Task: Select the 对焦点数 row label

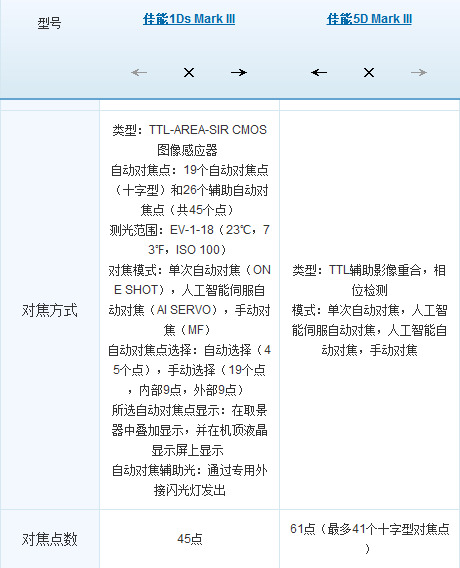Action: coord(50,539)
